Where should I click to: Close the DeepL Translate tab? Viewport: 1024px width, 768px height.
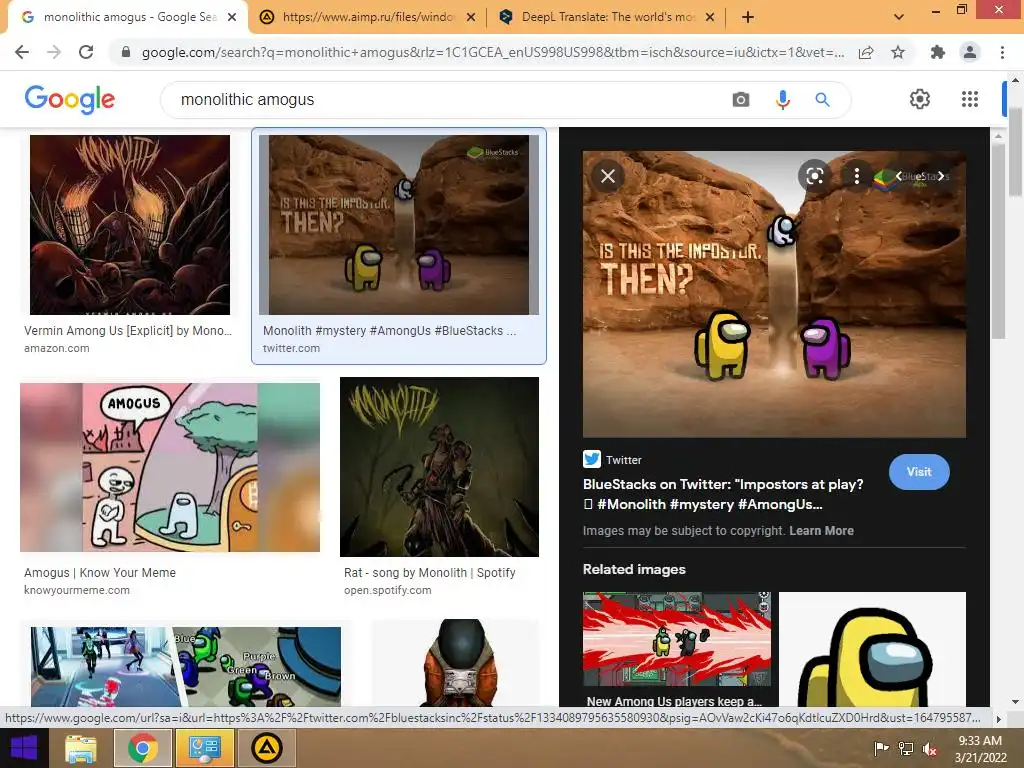(710, 17)
